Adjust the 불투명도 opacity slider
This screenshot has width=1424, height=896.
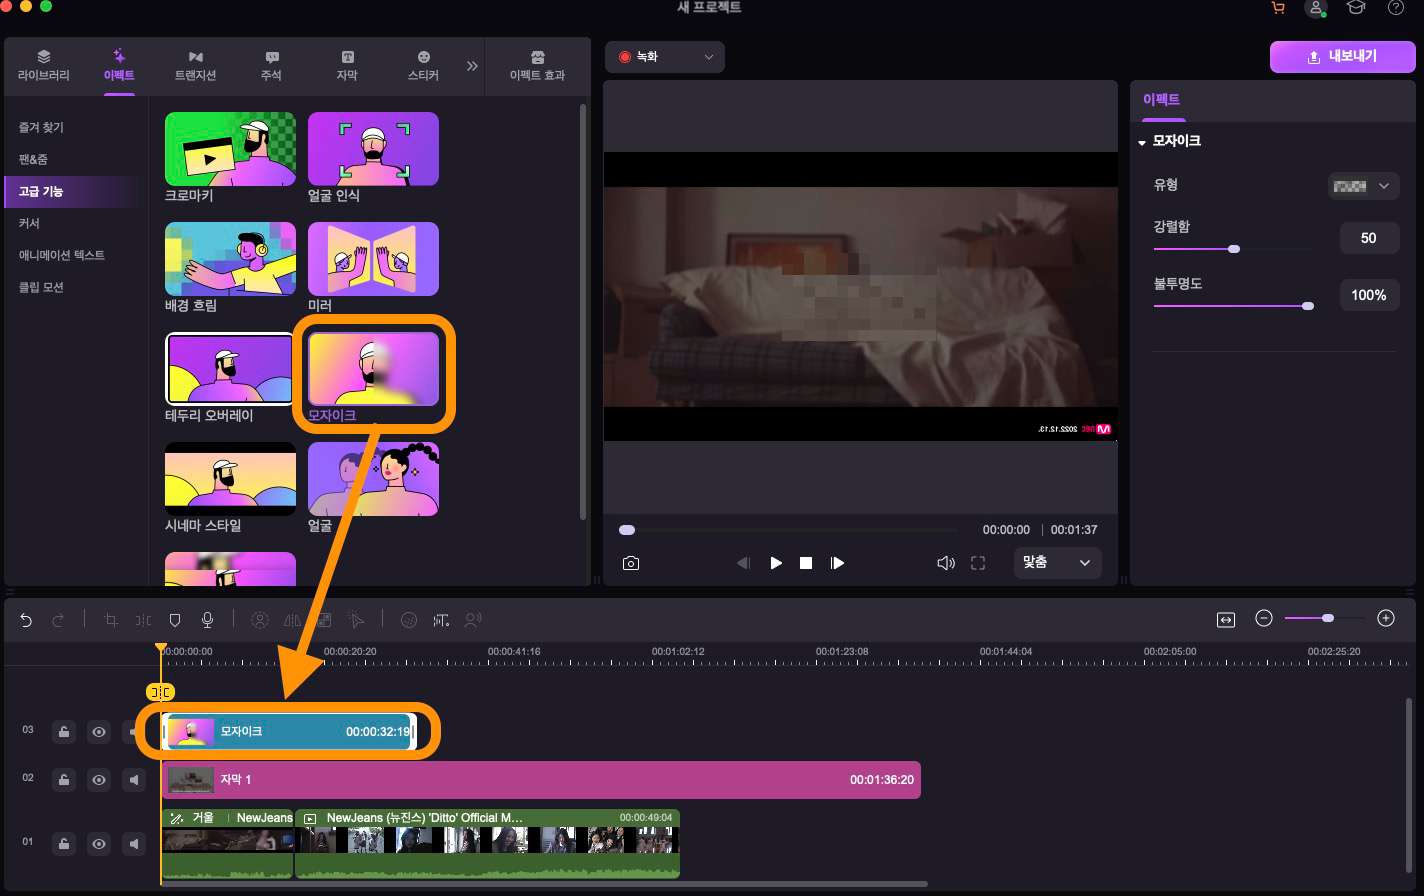point(1232,306)
